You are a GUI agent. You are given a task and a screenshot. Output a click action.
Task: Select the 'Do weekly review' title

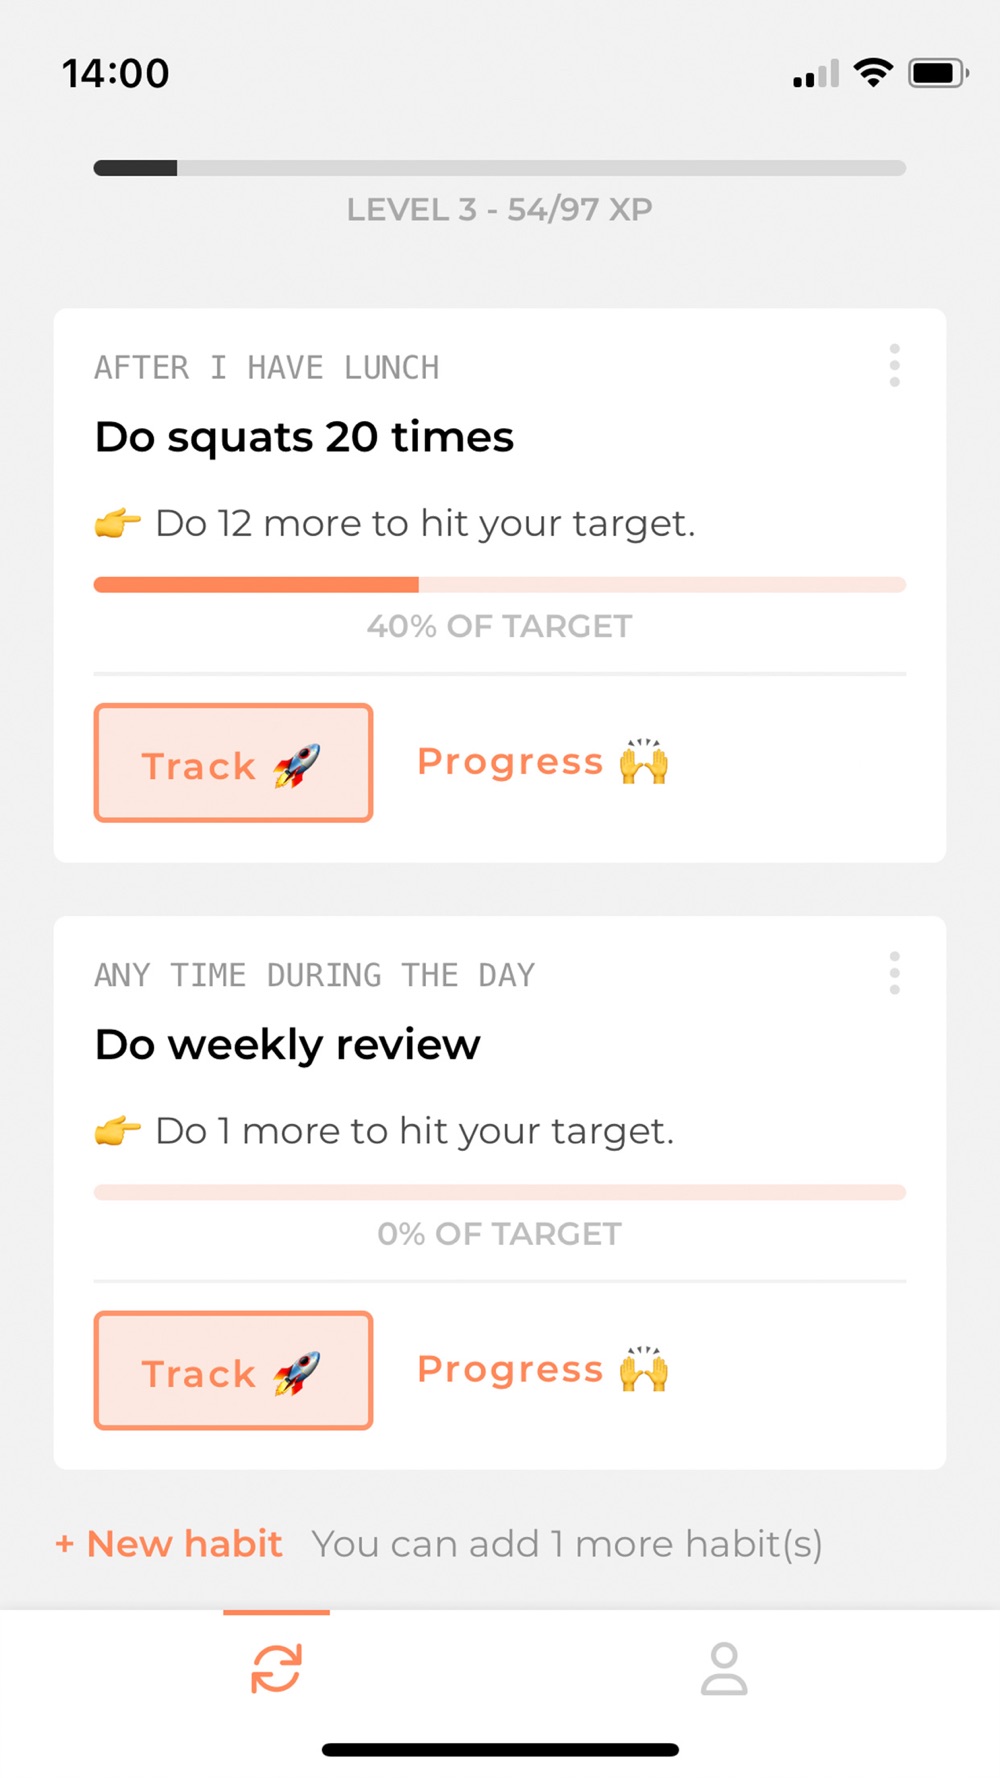click(x=288, y=1045)
